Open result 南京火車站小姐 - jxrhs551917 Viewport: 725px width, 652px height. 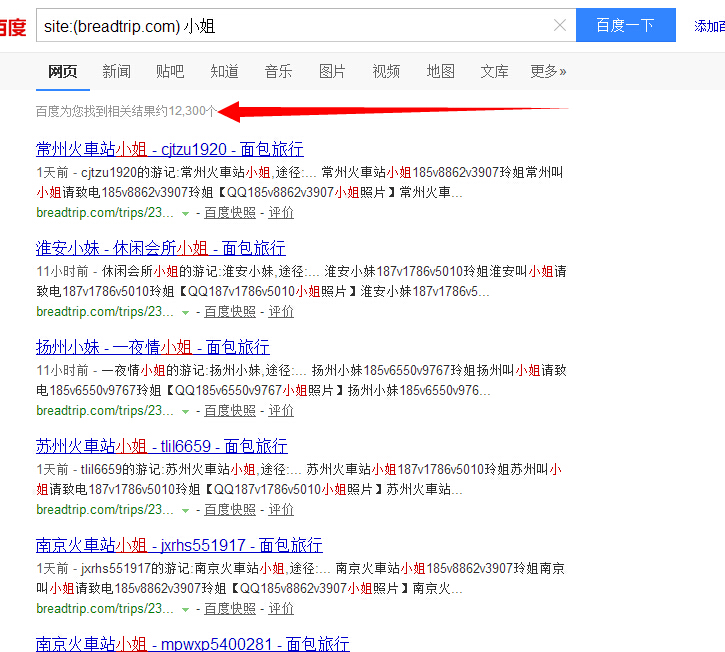[x=179, y=545]
